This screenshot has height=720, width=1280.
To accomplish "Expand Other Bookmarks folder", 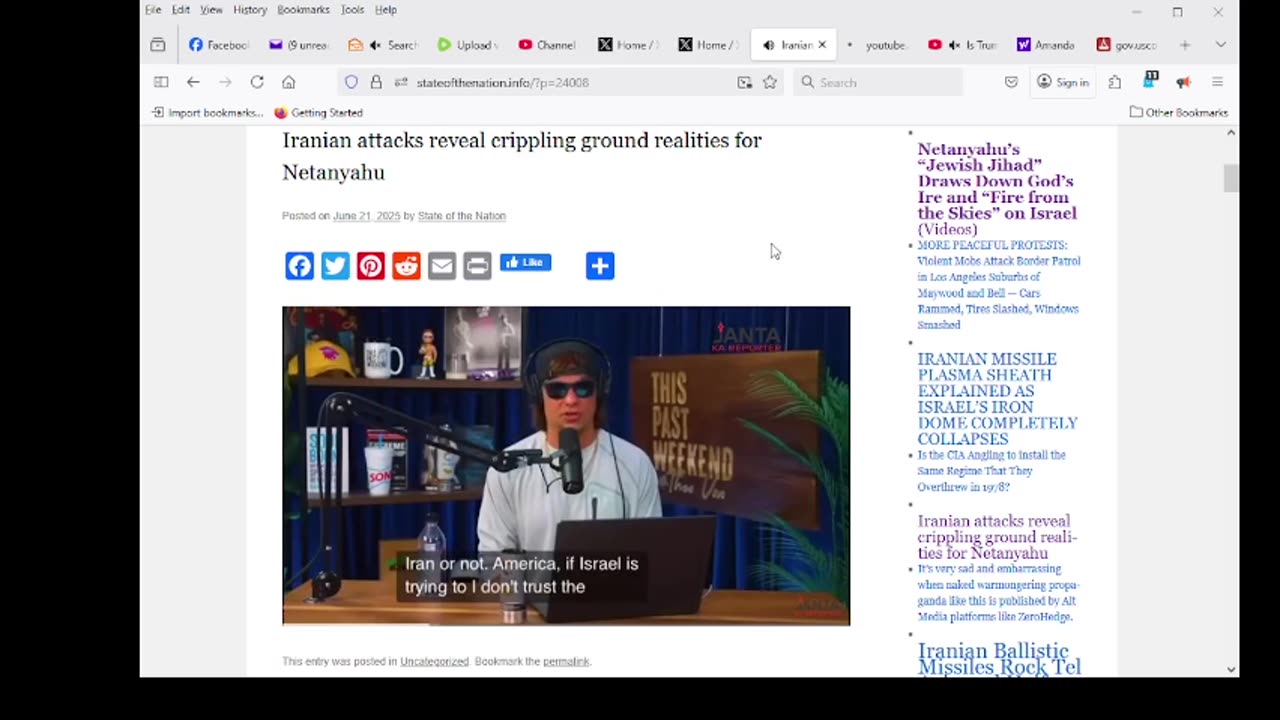I will pos(1179,113).
